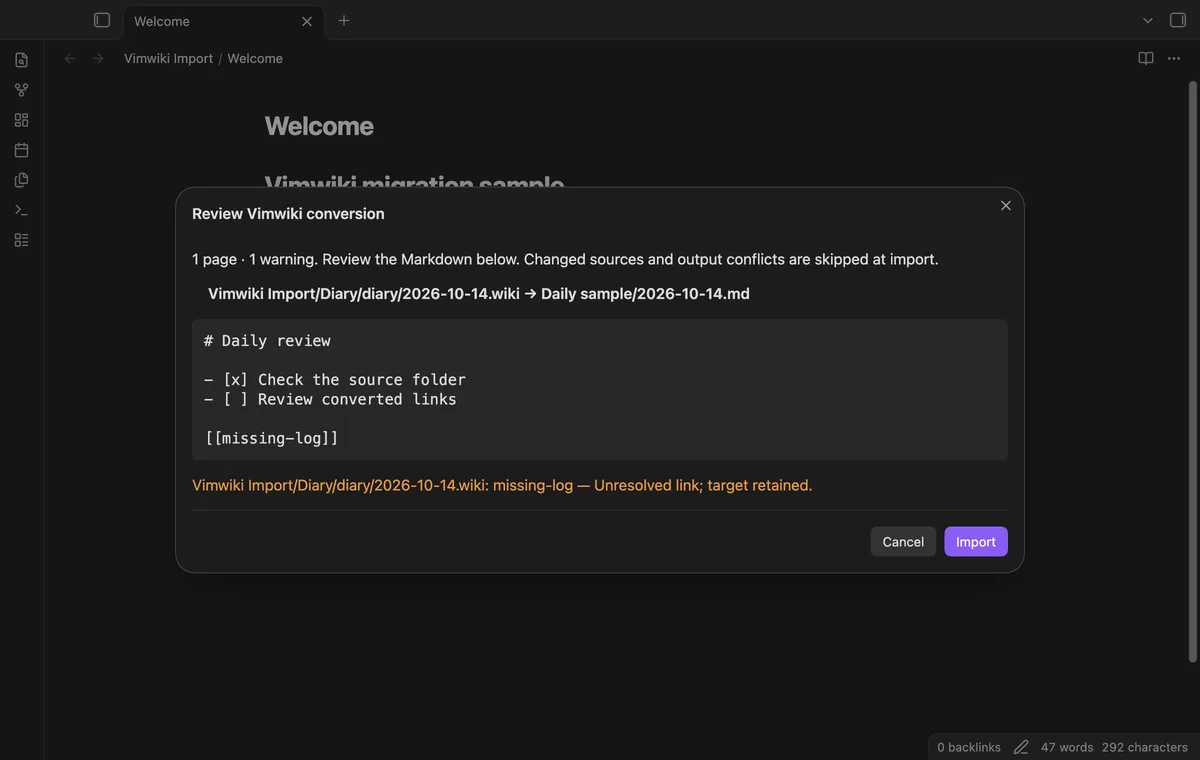The height and width of the screenshot is (760, 1200).
Task: Open daily note calendar icon
Action: point(21,150)
